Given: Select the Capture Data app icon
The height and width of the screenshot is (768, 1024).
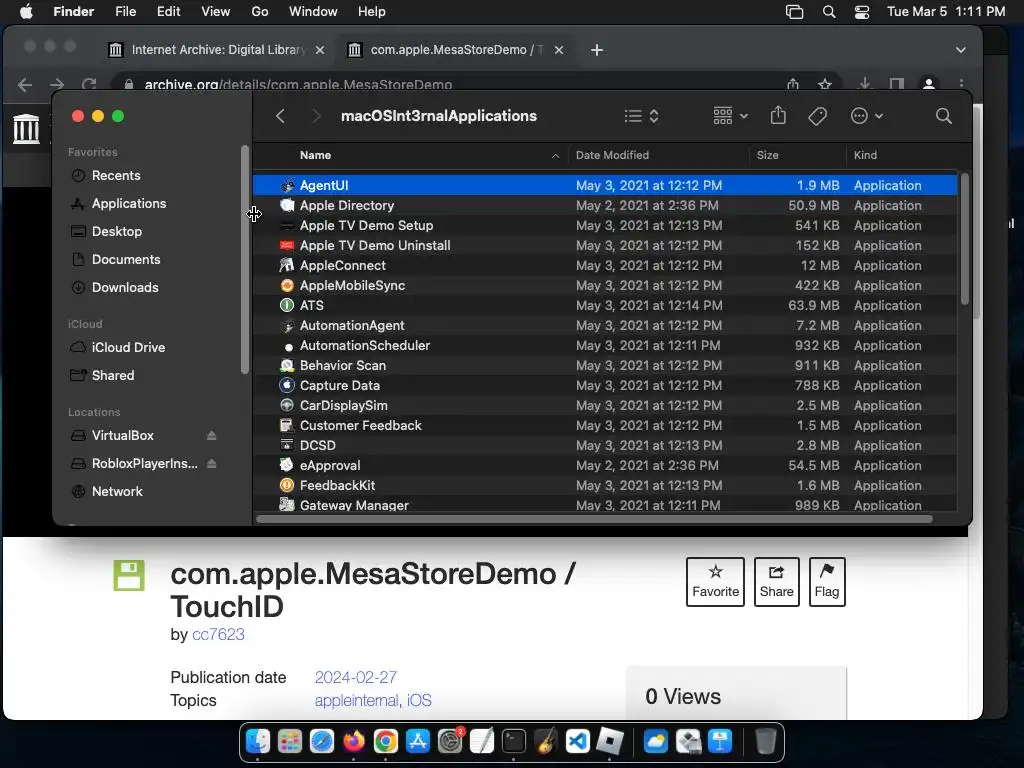Looking at the screenshot, I should pyautogui.click(x=287, y=385).
